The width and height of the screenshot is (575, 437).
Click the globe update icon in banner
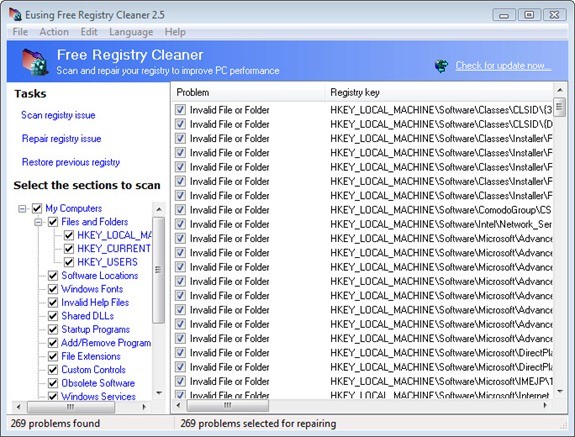click(441, 66)
